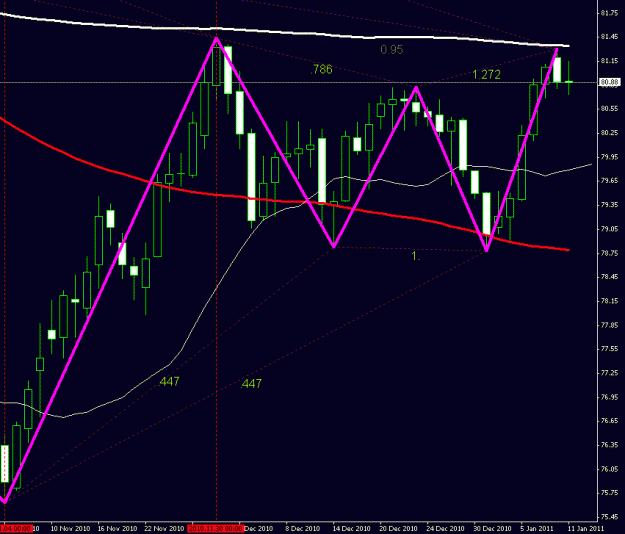The image size is (625, 534).
Task: Click the '1.' ratio label between lows
Action: point(416,256)
